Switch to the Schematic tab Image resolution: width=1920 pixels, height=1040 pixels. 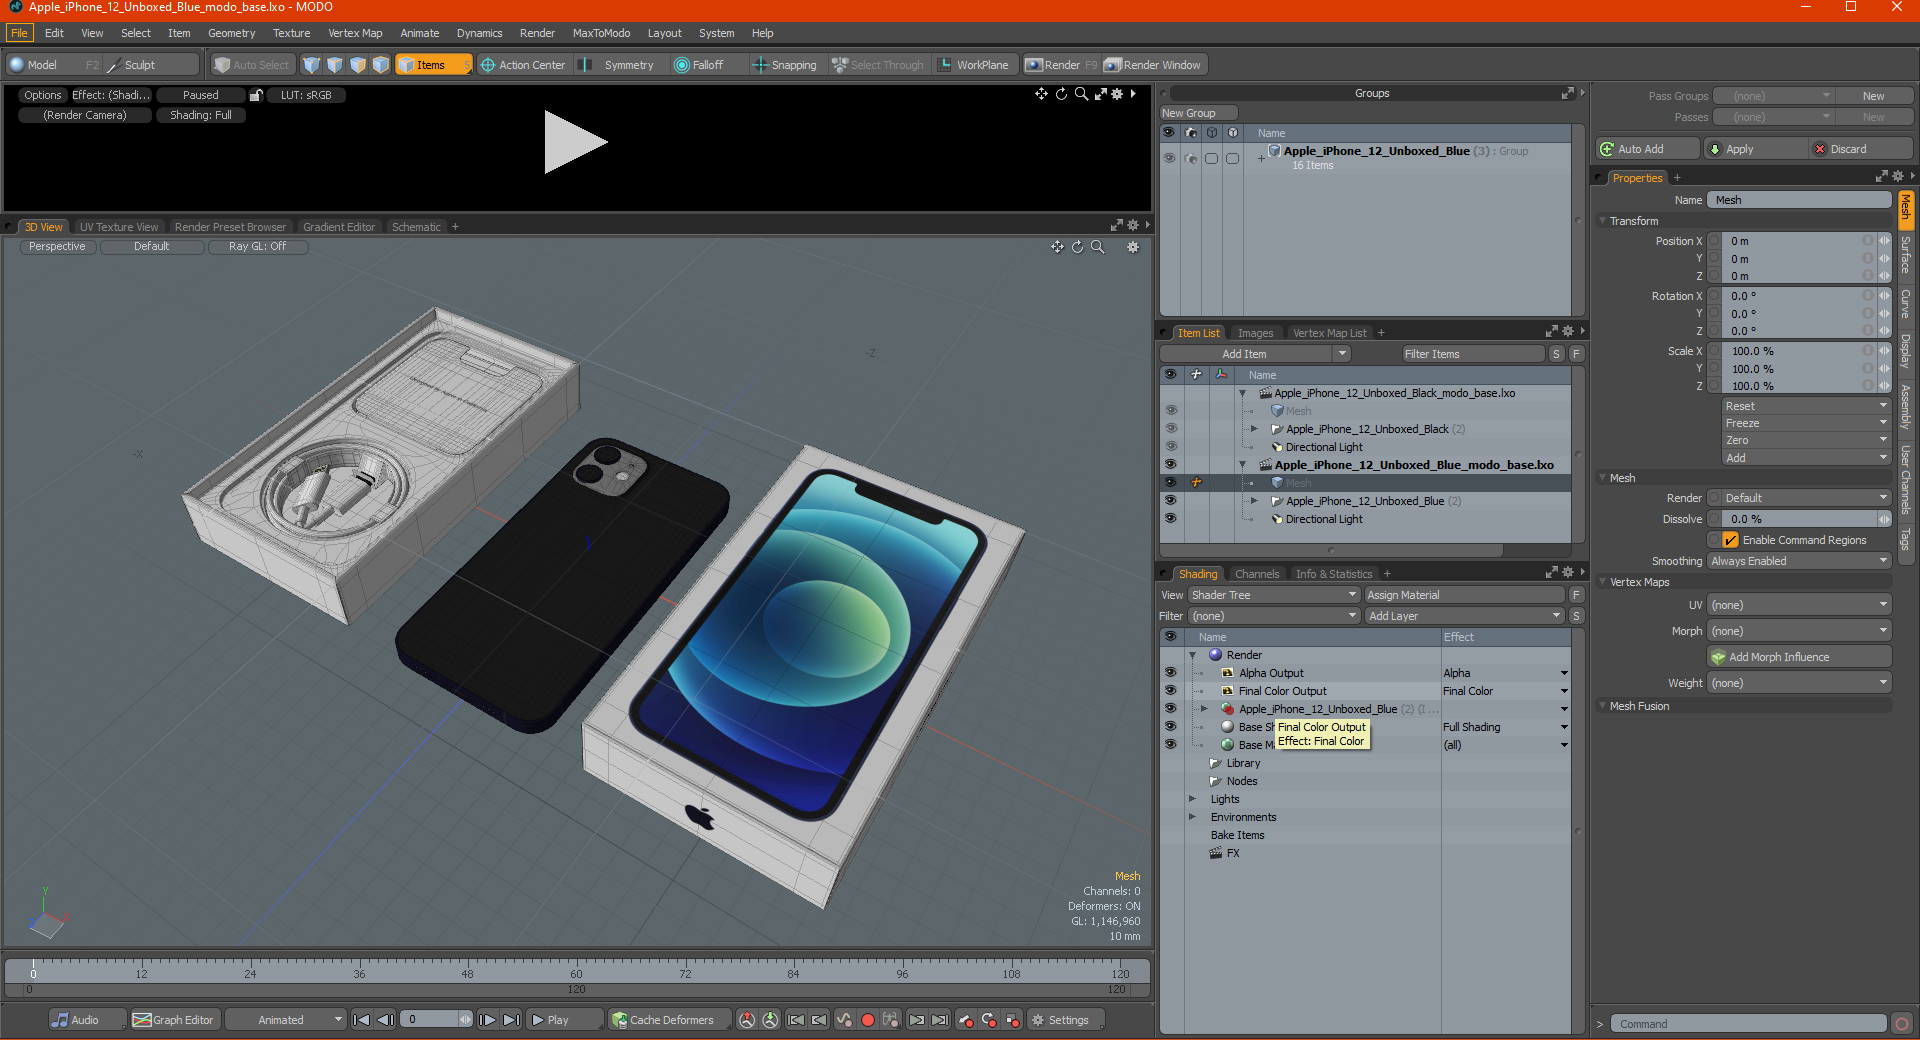[416, 227]
